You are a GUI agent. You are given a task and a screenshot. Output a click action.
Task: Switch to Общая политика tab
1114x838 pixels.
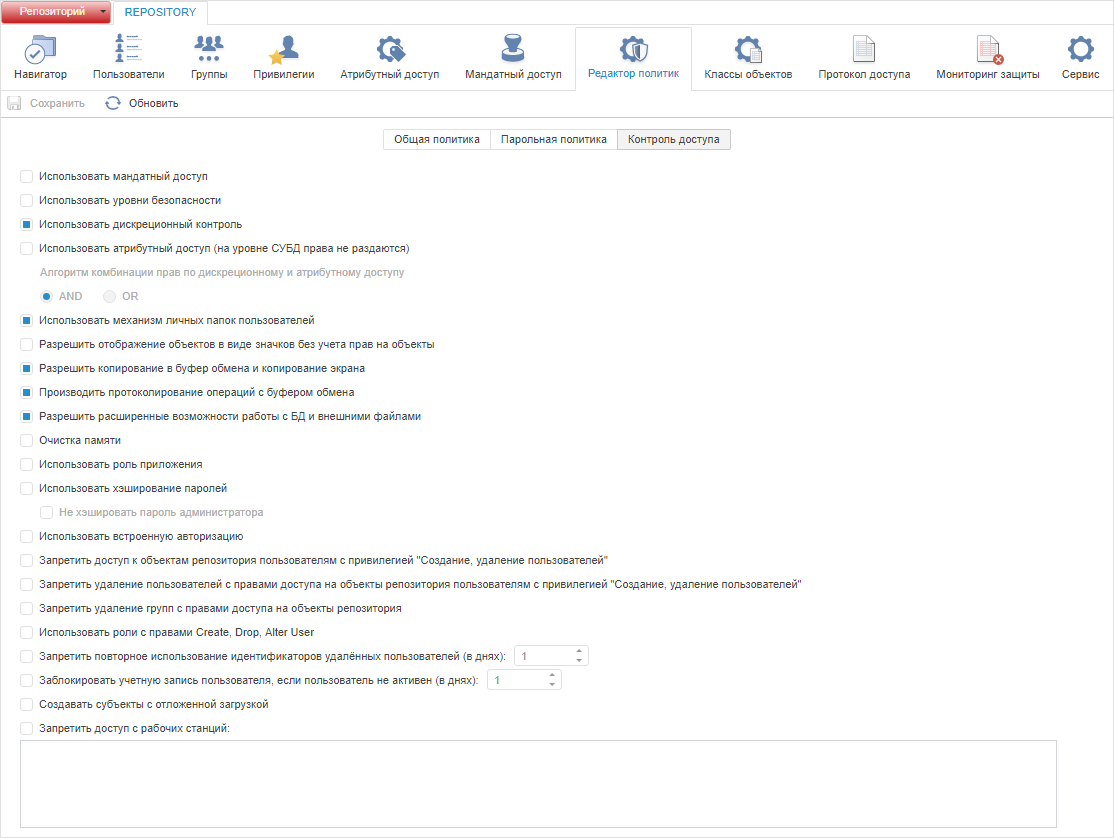pyautogui.click(x=437, y=139)
